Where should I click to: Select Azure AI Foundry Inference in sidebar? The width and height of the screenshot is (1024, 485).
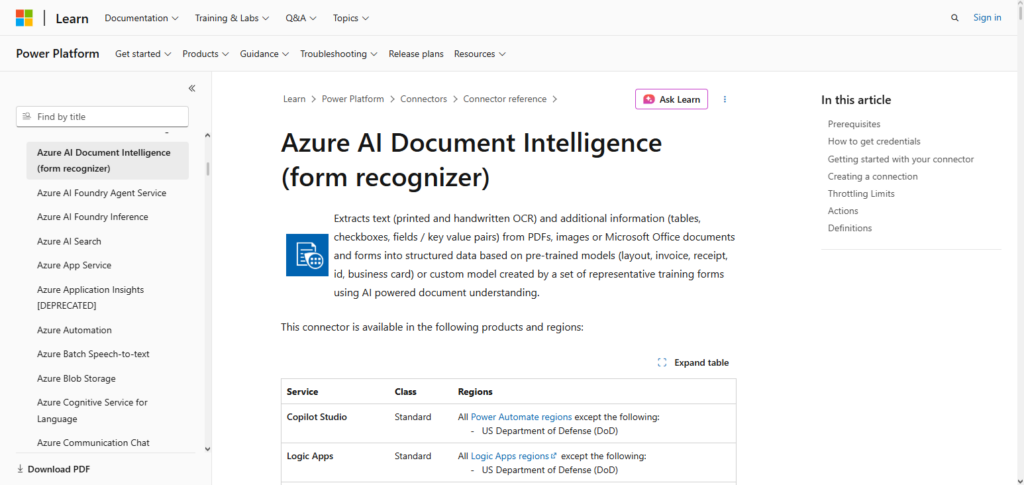point(93,217)
